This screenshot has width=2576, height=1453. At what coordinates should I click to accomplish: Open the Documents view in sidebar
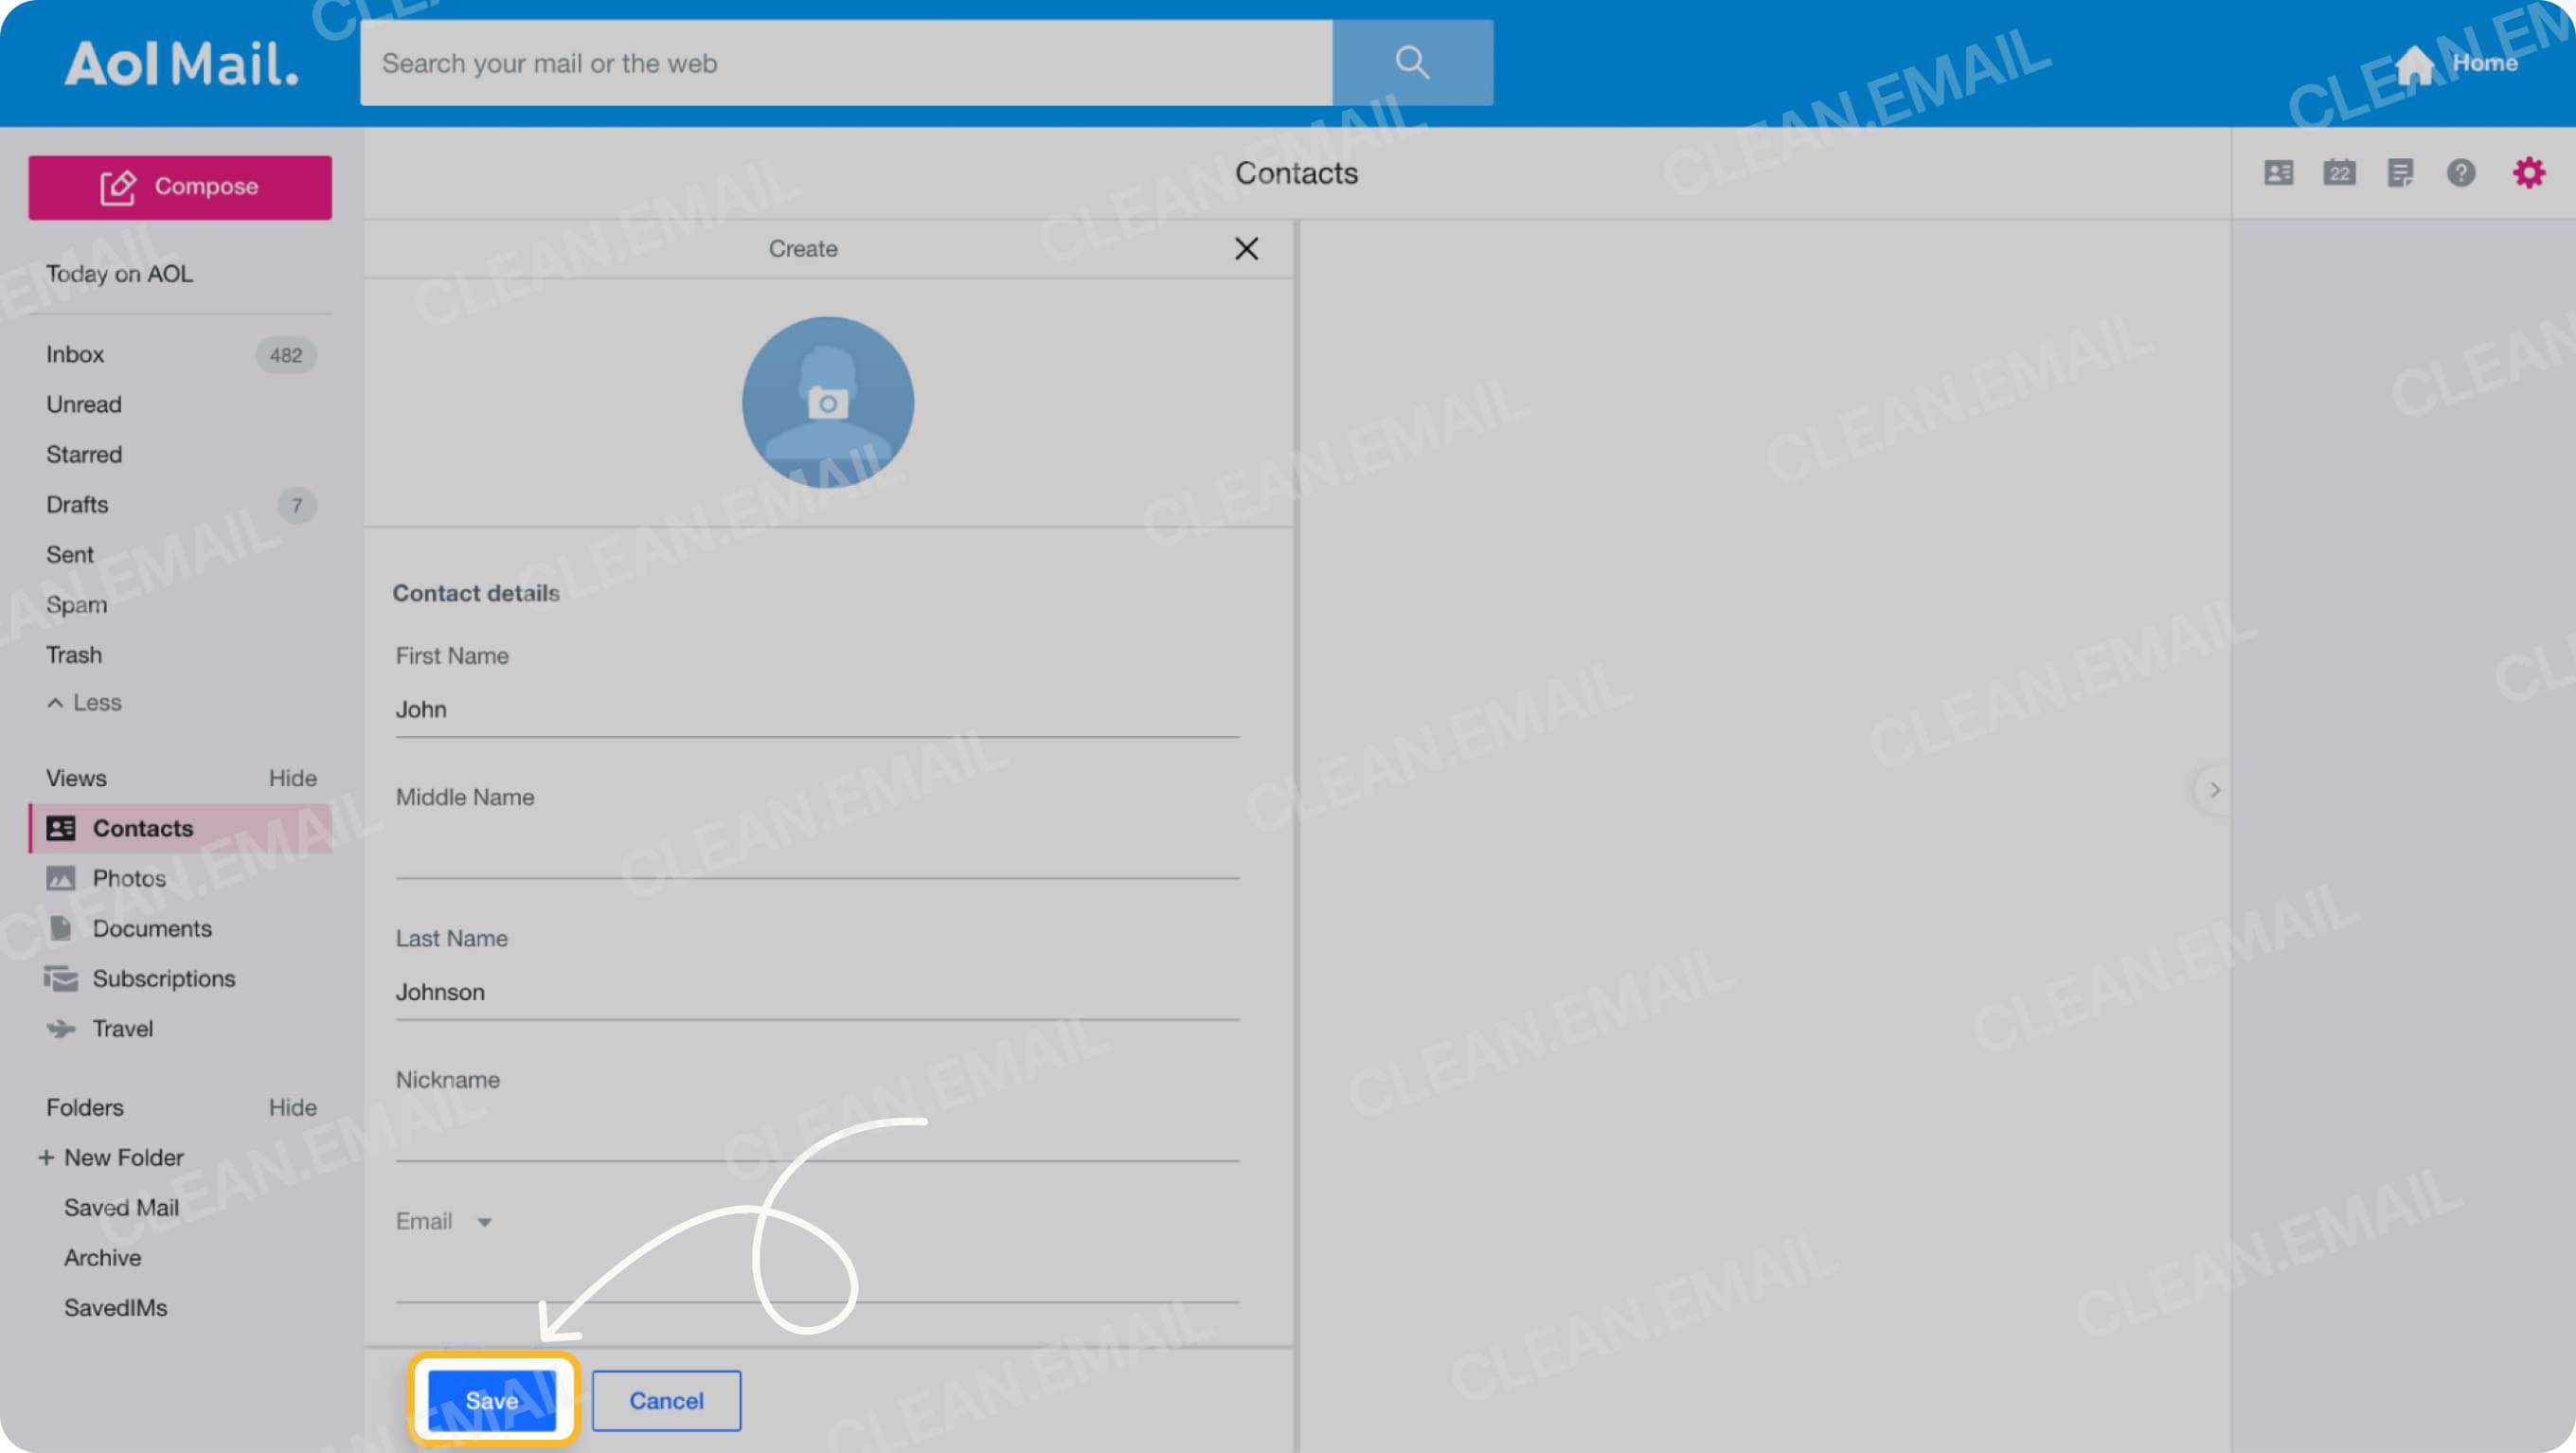pos(152,928)
